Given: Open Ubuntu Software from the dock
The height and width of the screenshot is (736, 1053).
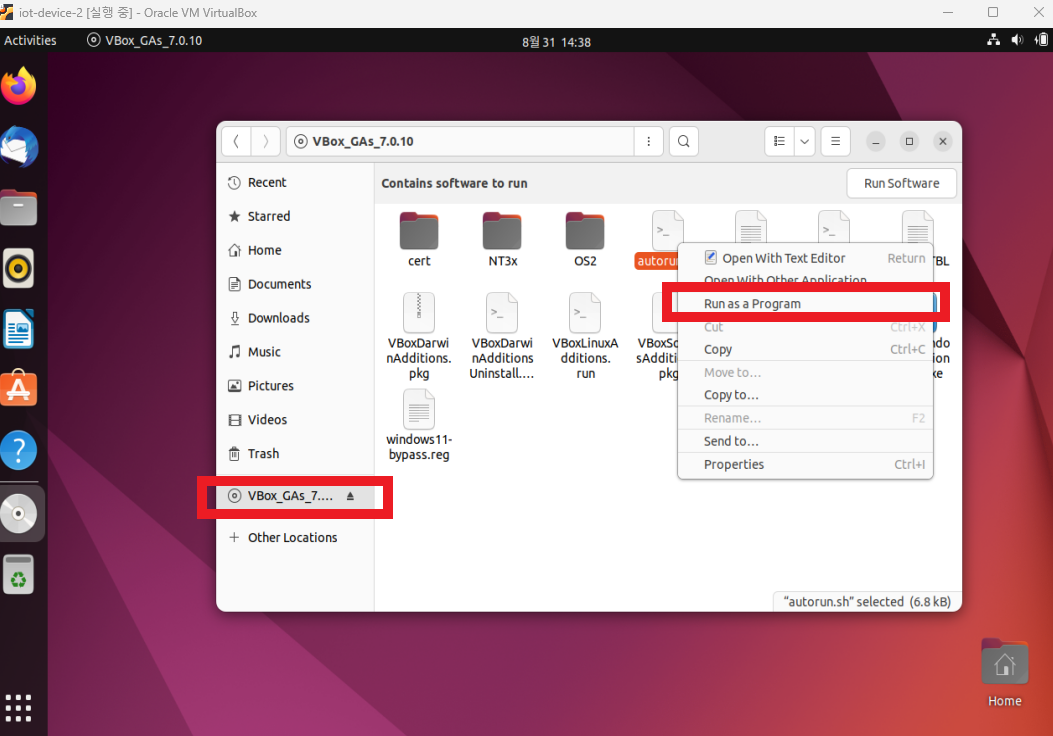Looking at the screenshot, I should (x=19, y=388).
